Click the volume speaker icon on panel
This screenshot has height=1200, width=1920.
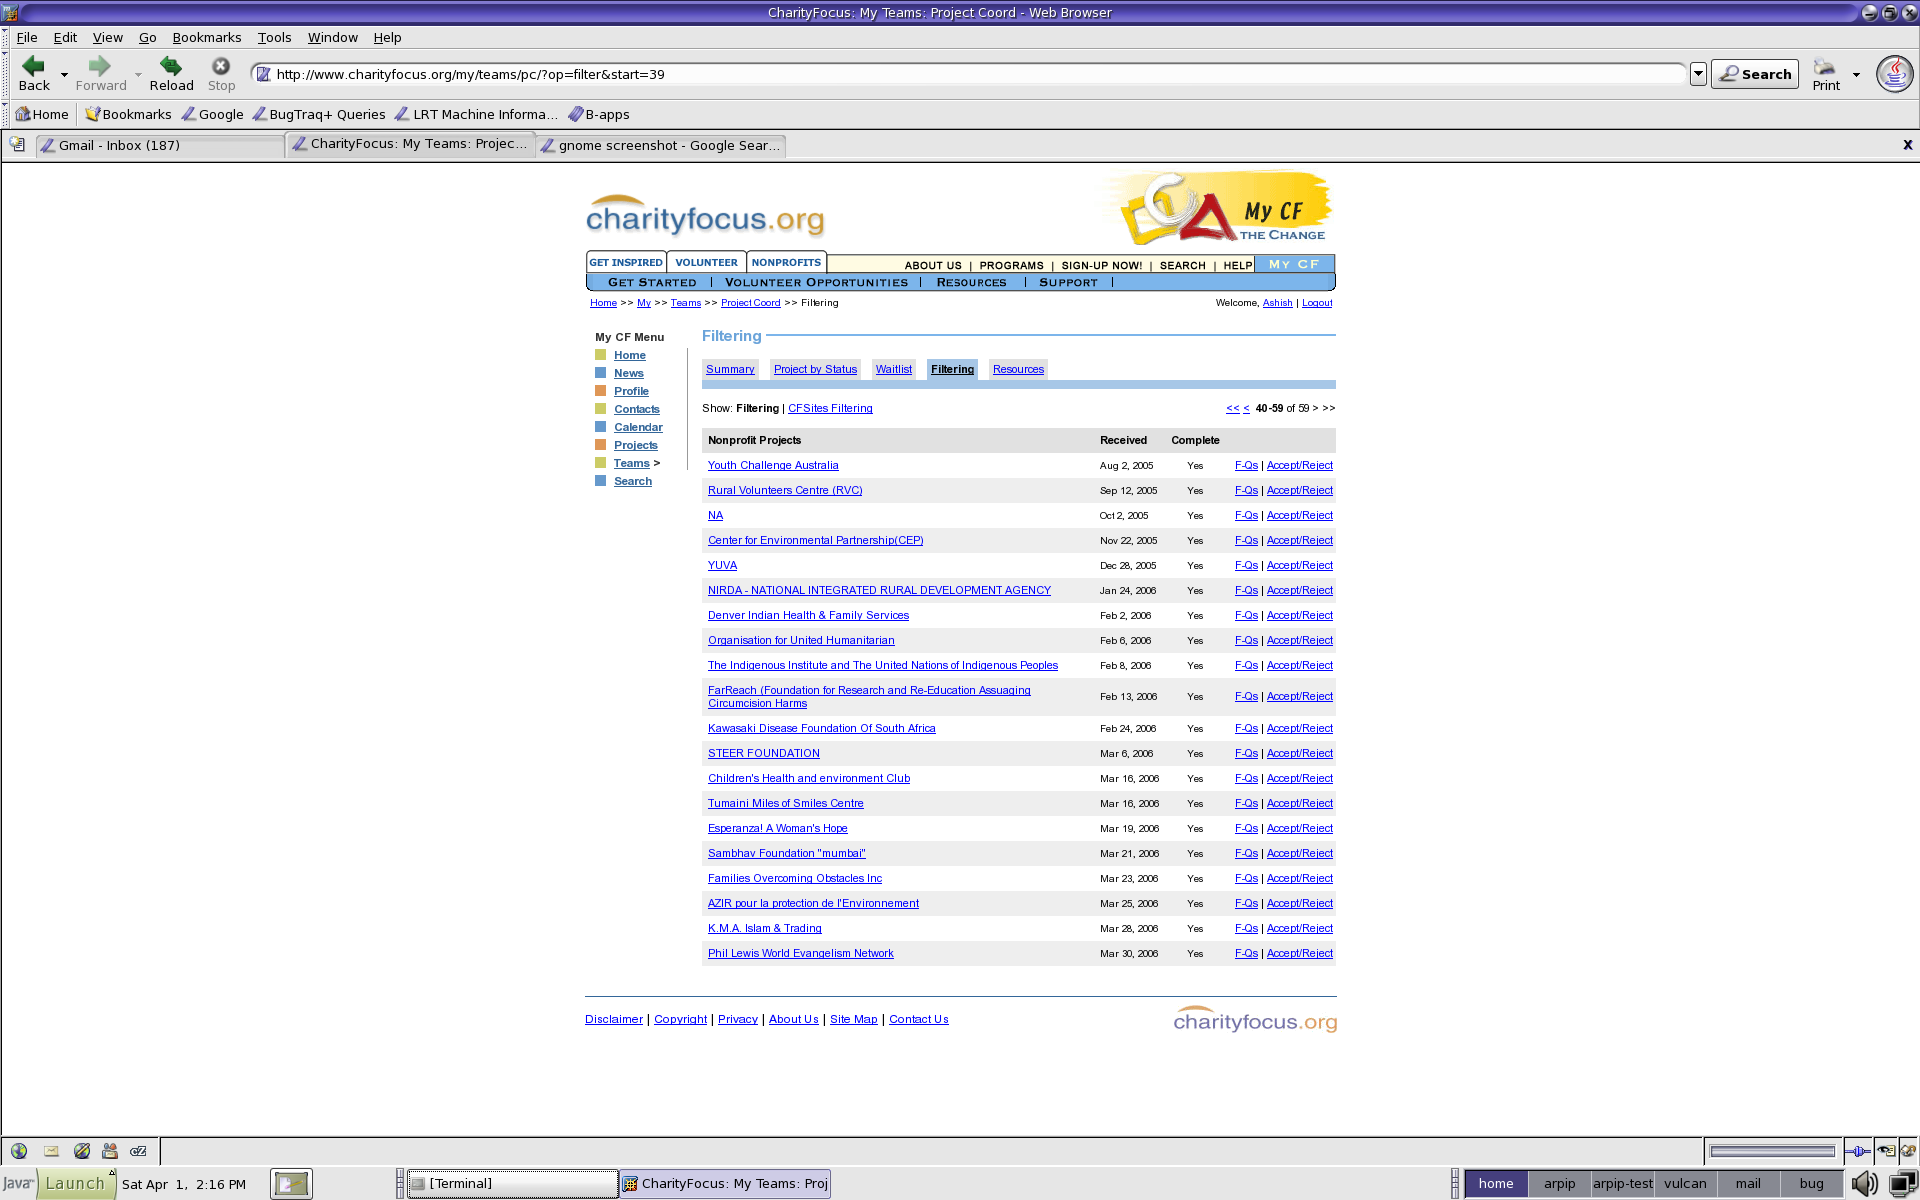[x=1864, y=1184]
